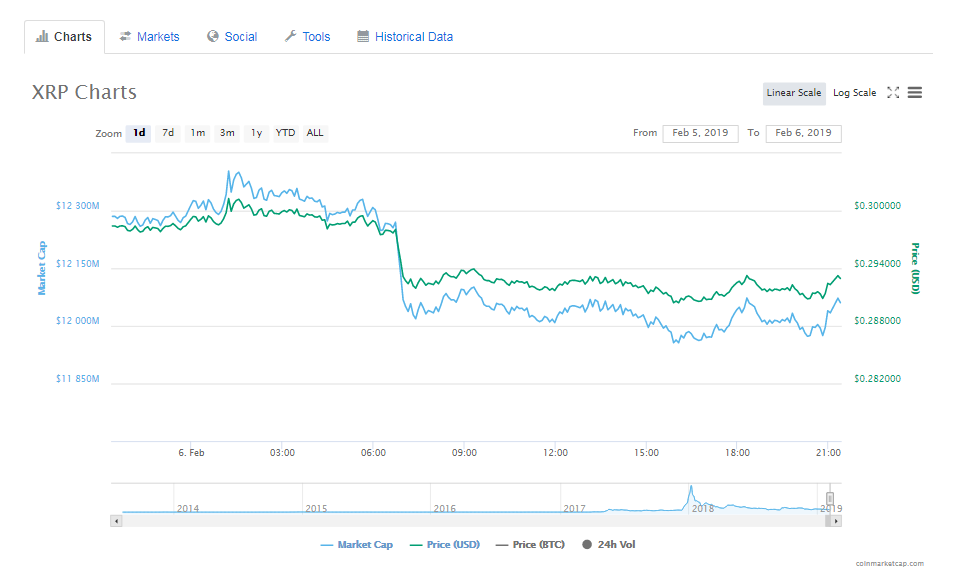
Task: Toggle 24h Vol series in legend
Action: pos(608,544)
